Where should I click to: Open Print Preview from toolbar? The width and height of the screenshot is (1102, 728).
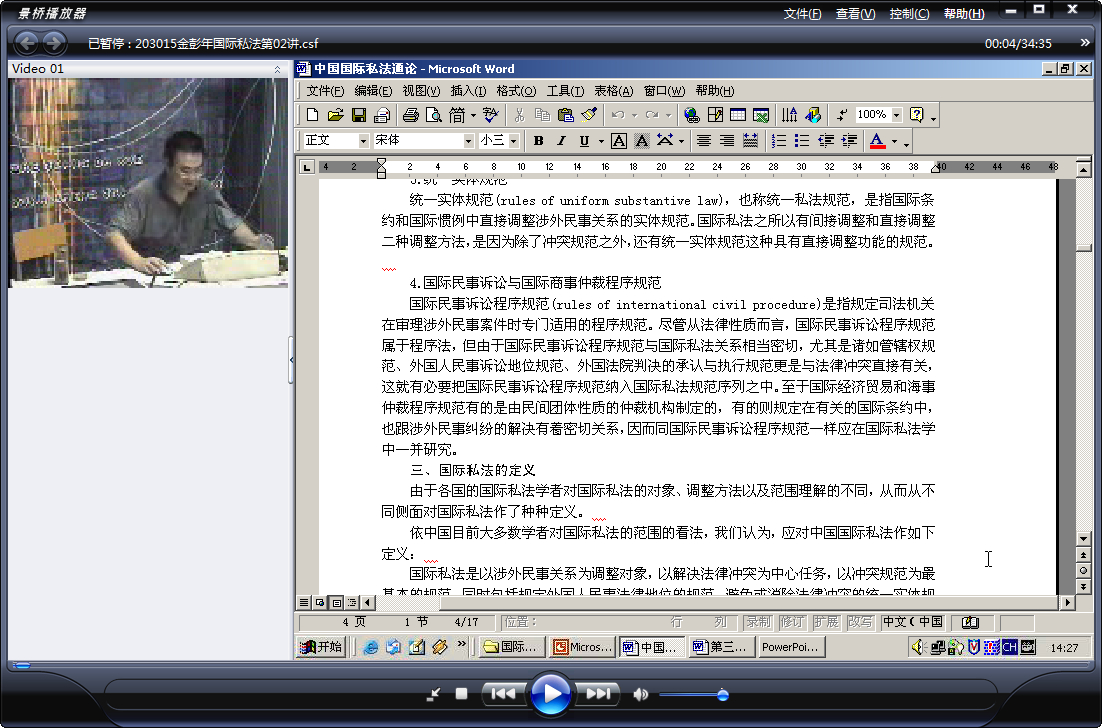(434, 115)
